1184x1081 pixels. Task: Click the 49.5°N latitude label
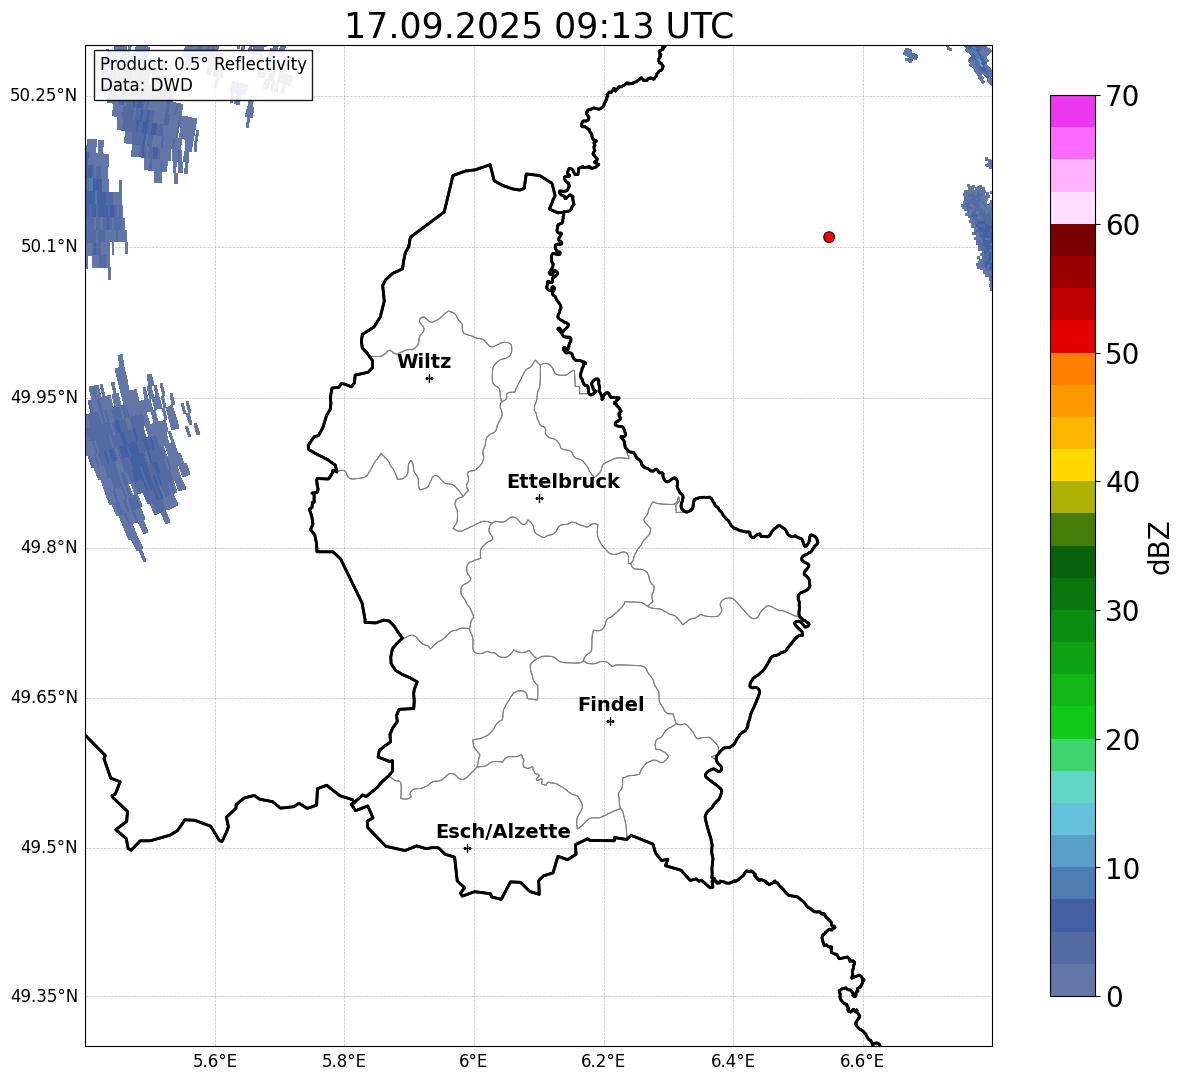(49, 847)
